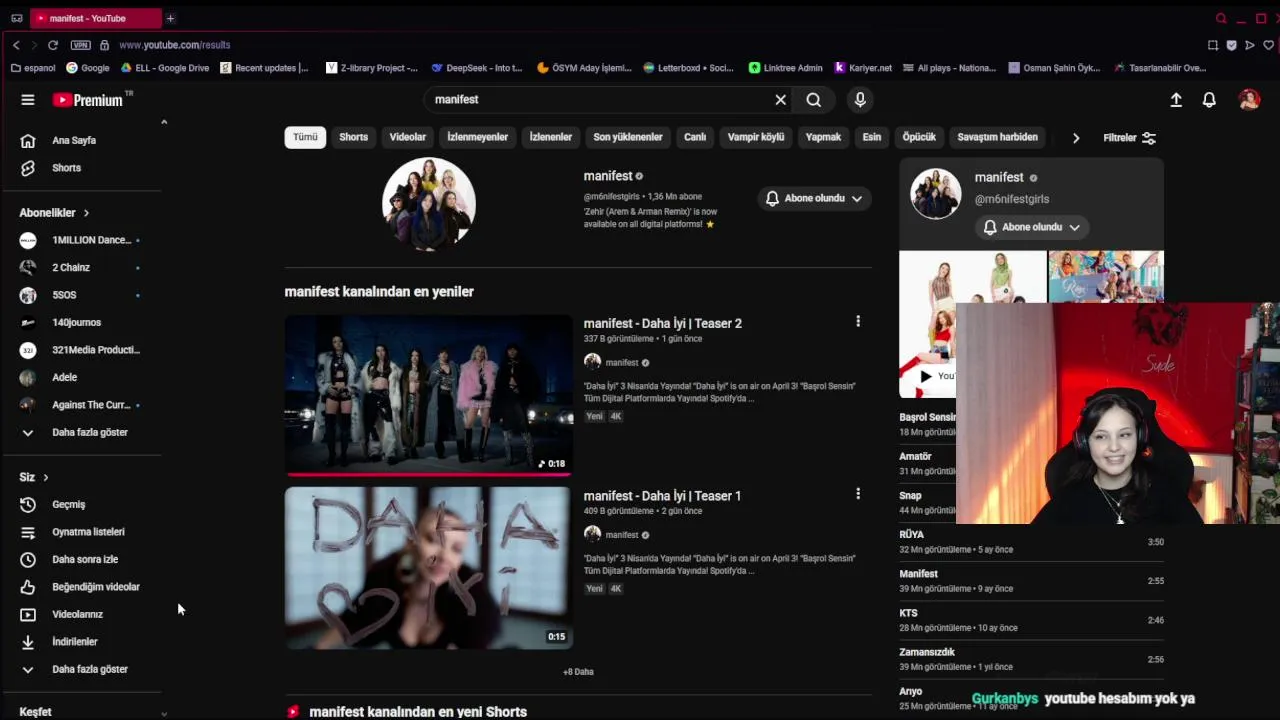Open manifest - Daha İyi | Teaser 2 title

(662, 324)
